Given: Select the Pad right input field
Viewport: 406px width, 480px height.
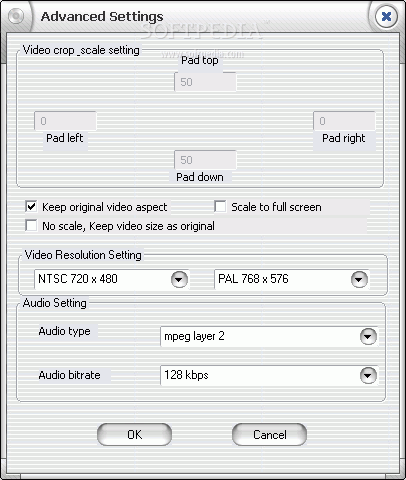Looking at the screenshot, I should click(x=344, y=121).
